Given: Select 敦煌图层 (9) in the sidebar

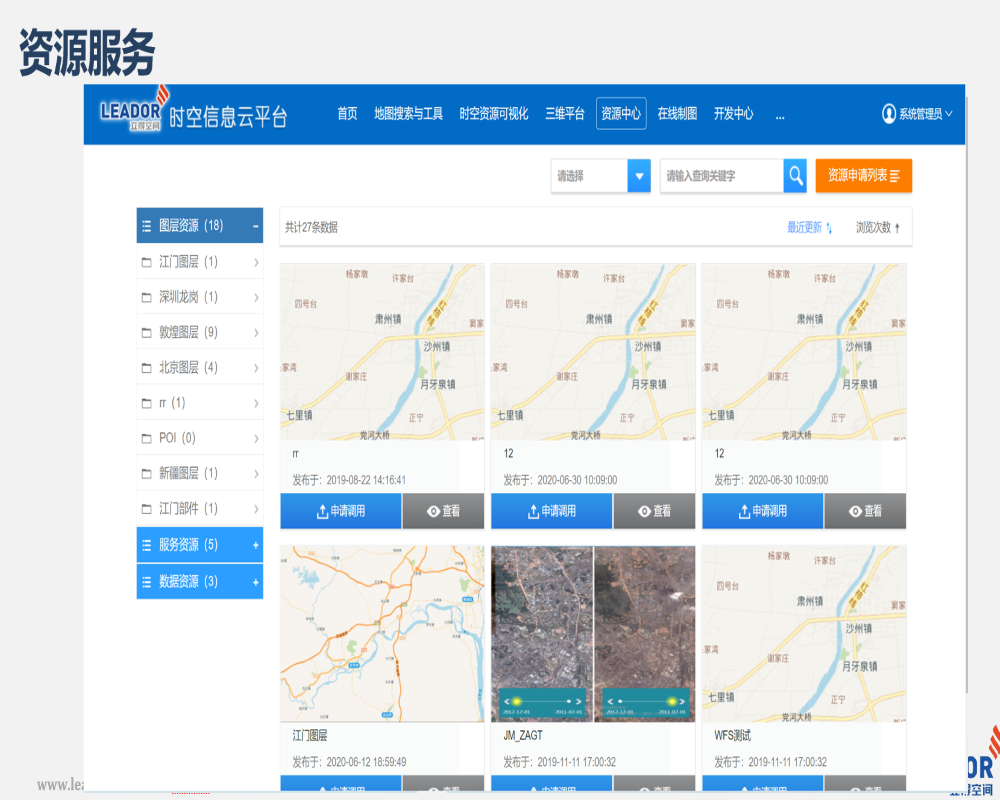Looking at the screenshot, I should pyautogui.click(x=188, y=332).
